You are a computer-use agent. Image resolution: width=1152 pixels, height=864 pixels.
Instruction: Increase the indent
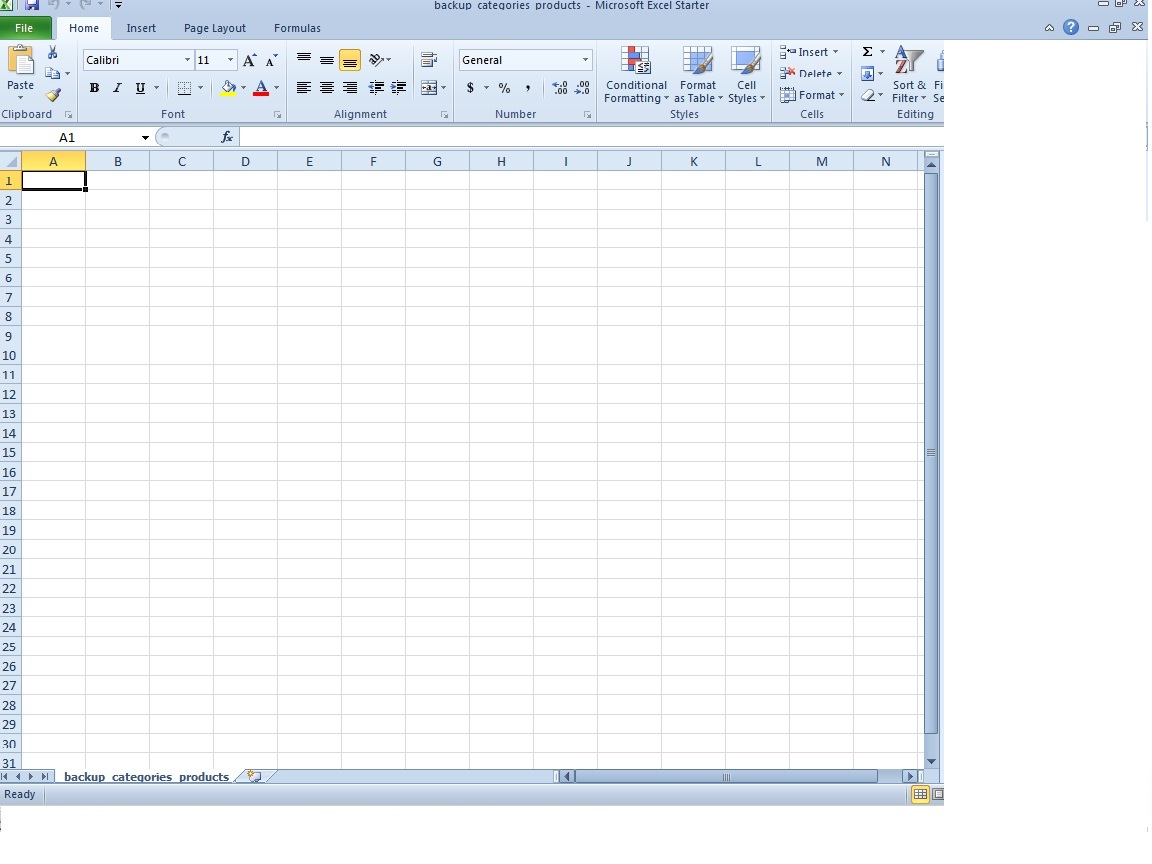[398, 88]
